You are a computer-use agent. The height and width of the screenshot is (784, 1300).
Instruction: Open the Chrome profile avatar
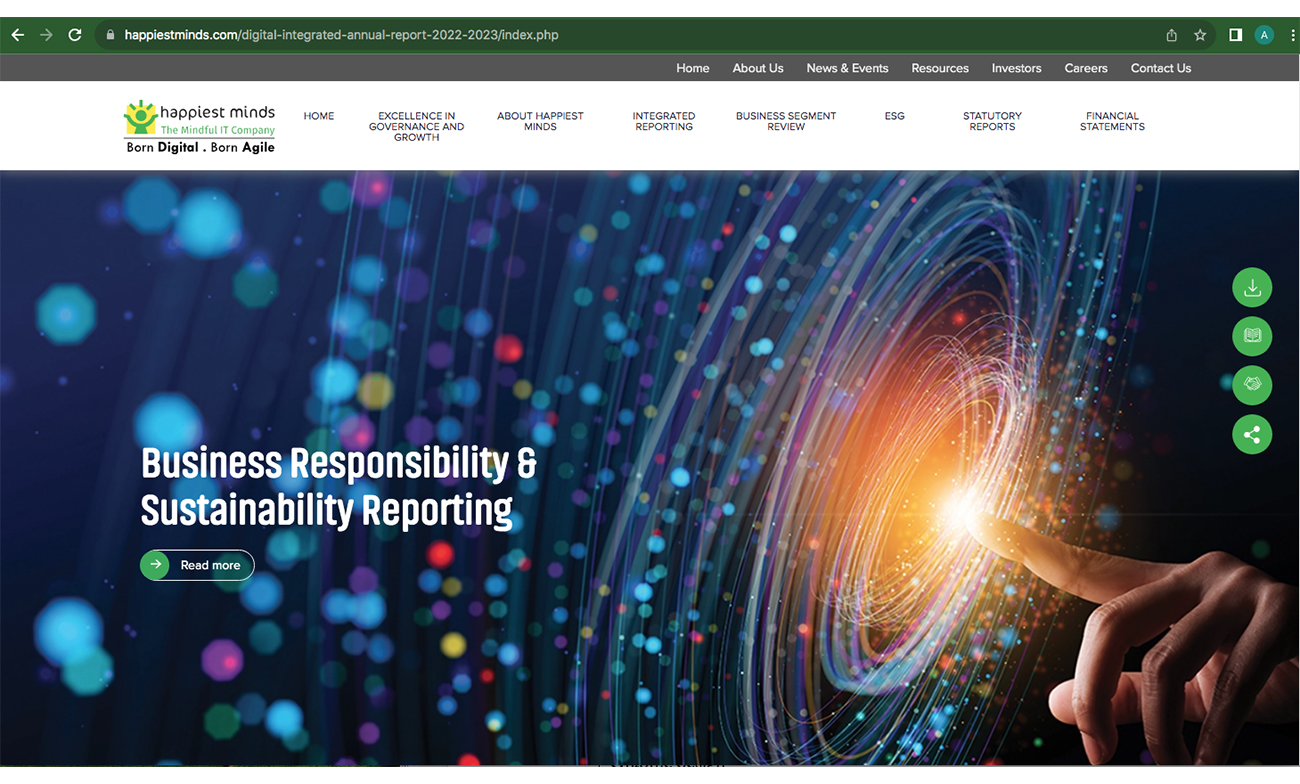click(1264, 35)
